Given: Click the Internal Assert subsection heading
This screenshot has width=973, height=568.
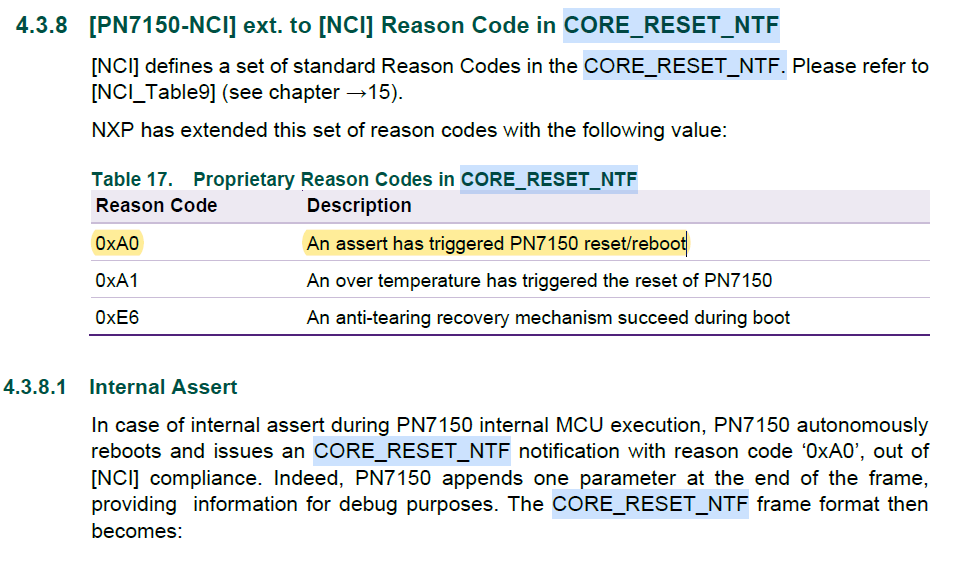Looking at the screenshot, I should (163, 387).
